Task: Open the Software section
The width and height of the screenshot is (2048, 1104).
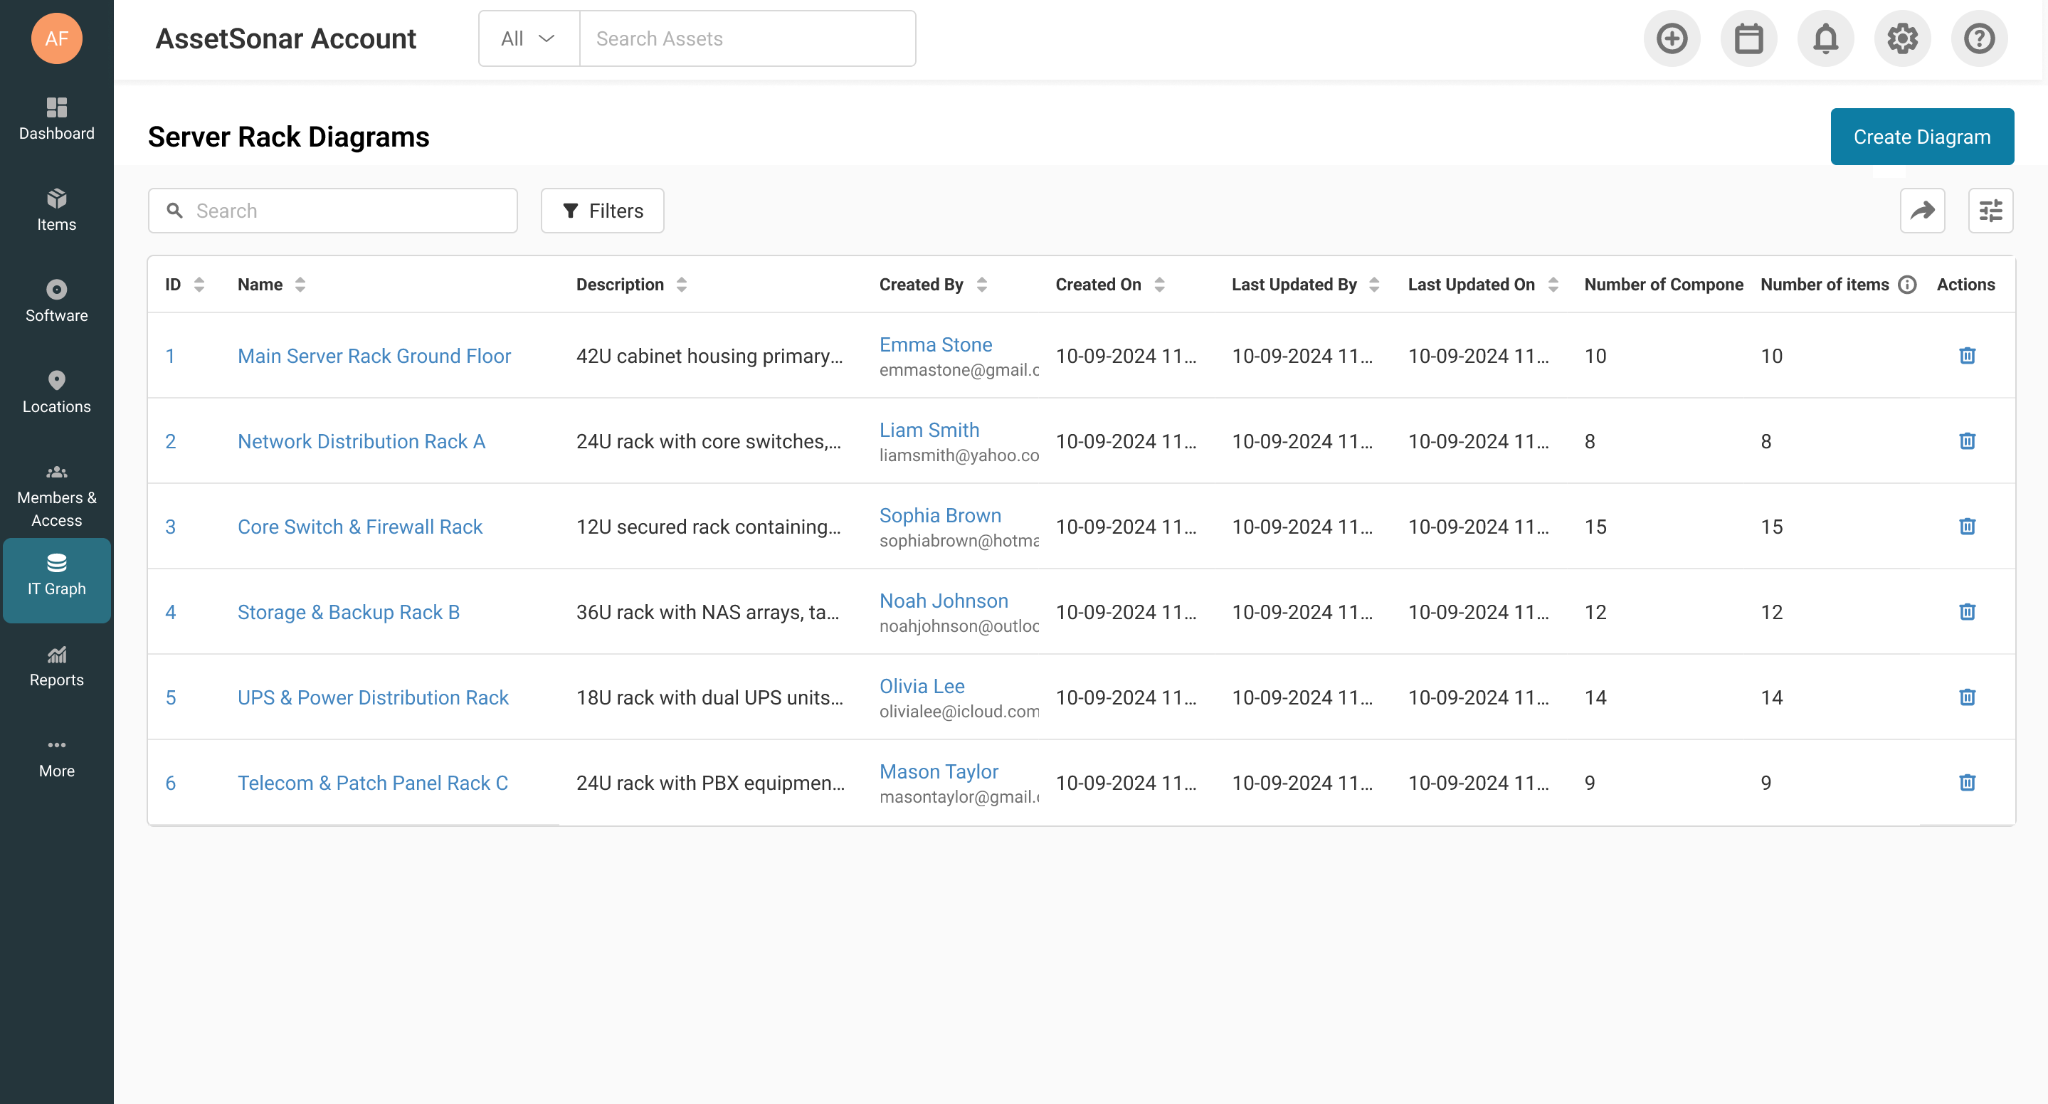Action: coord(57,301)
